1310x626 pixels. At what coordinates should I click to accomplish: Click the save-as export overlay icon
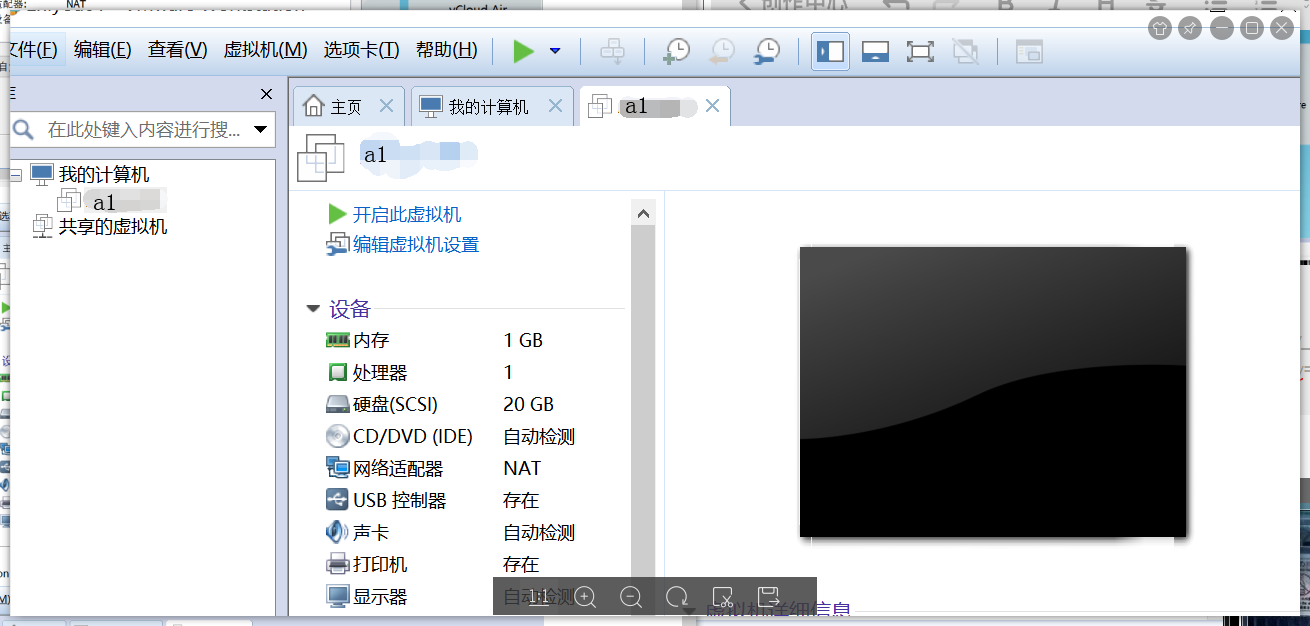tap(768, 597)
